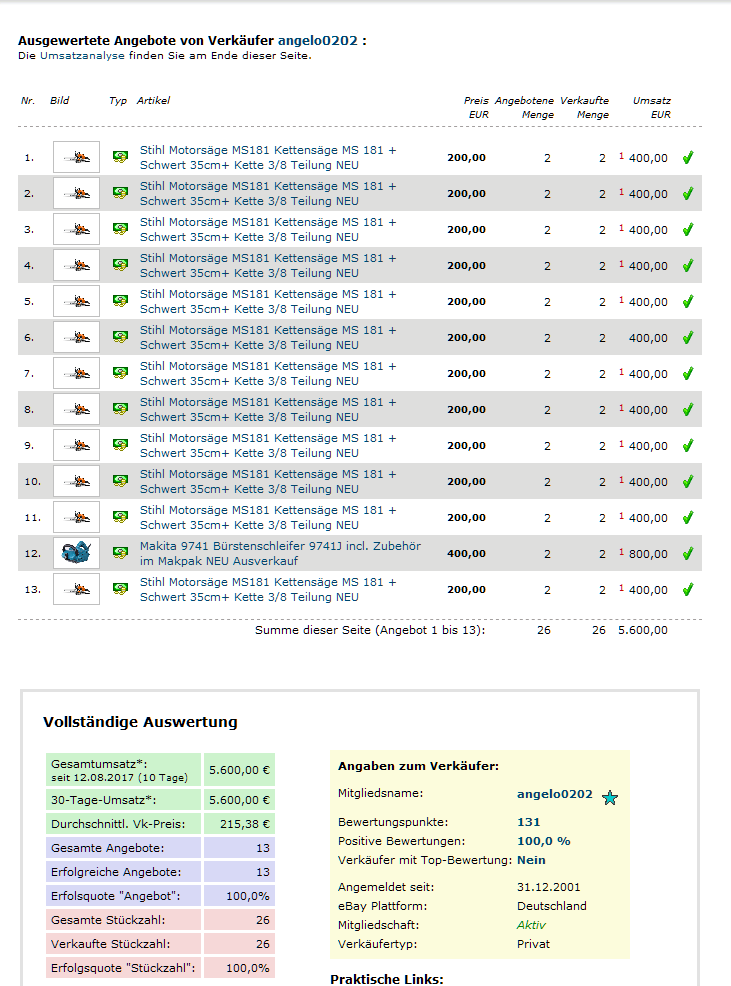Click the green checkmark in row 1
731x986 pixels.
tap(688, 157)
